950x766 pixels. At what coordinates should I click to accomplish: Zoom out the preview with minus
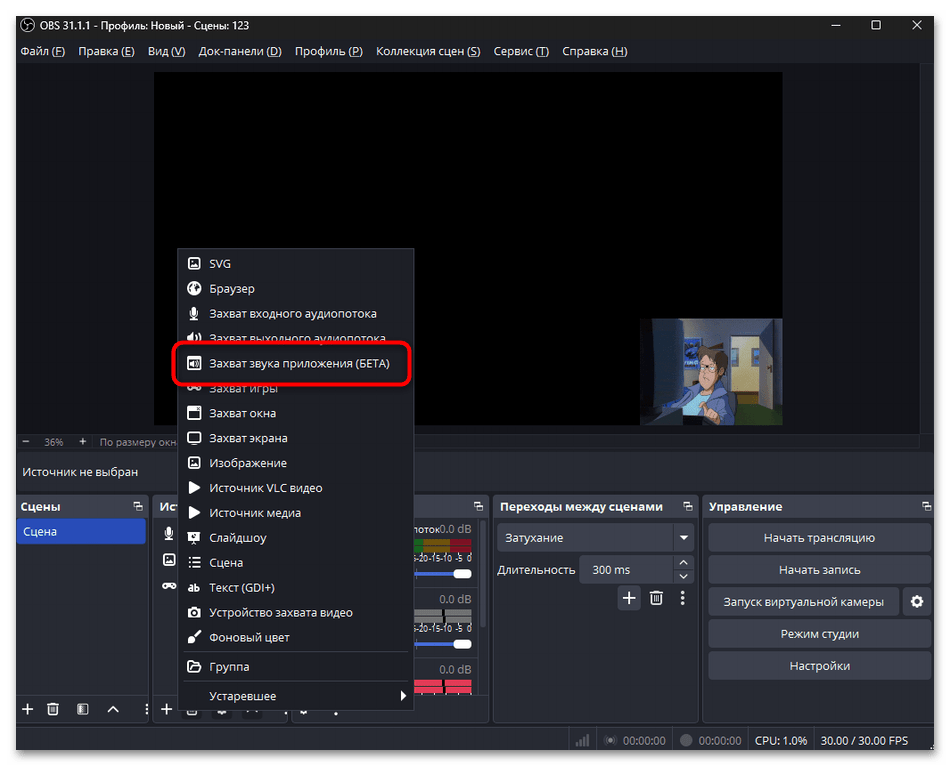tap(25, 442)
